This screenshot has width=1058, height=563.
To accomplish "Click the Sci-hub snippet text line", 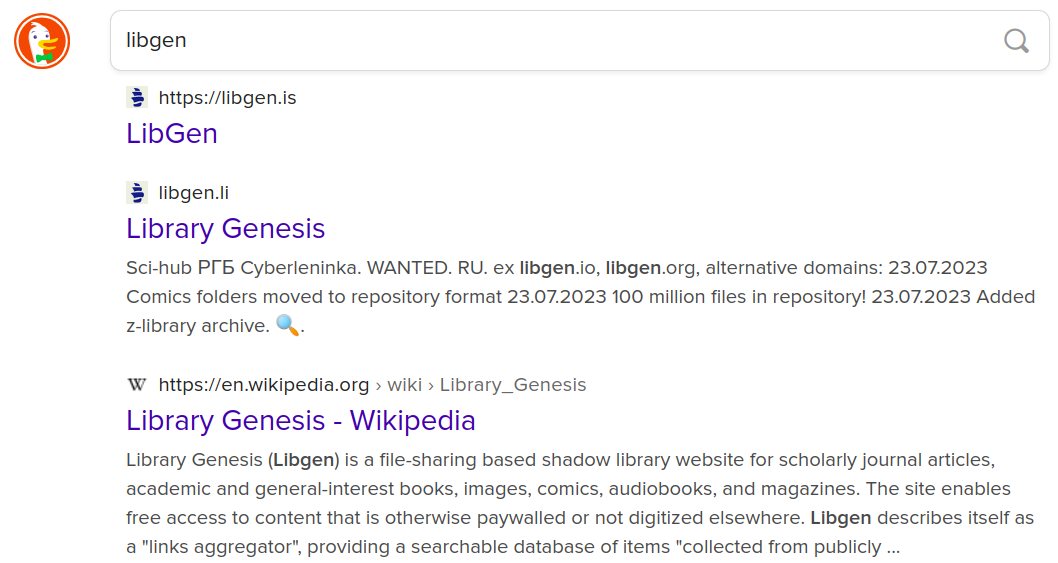I will pos(556,268).
